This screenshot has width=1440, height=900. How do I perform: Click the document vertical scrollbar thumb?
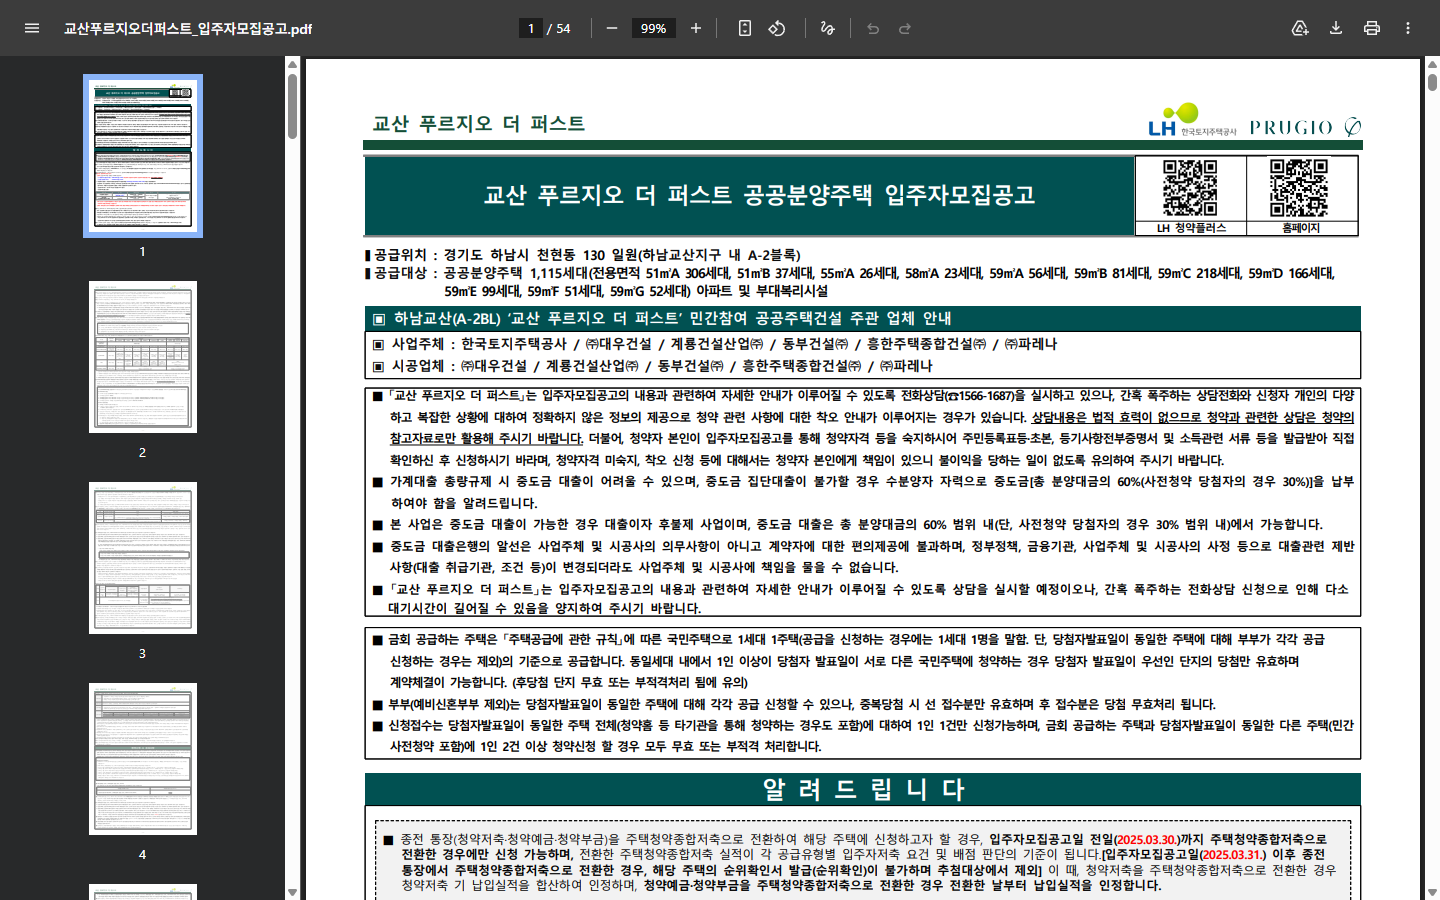coord(1432,82)
